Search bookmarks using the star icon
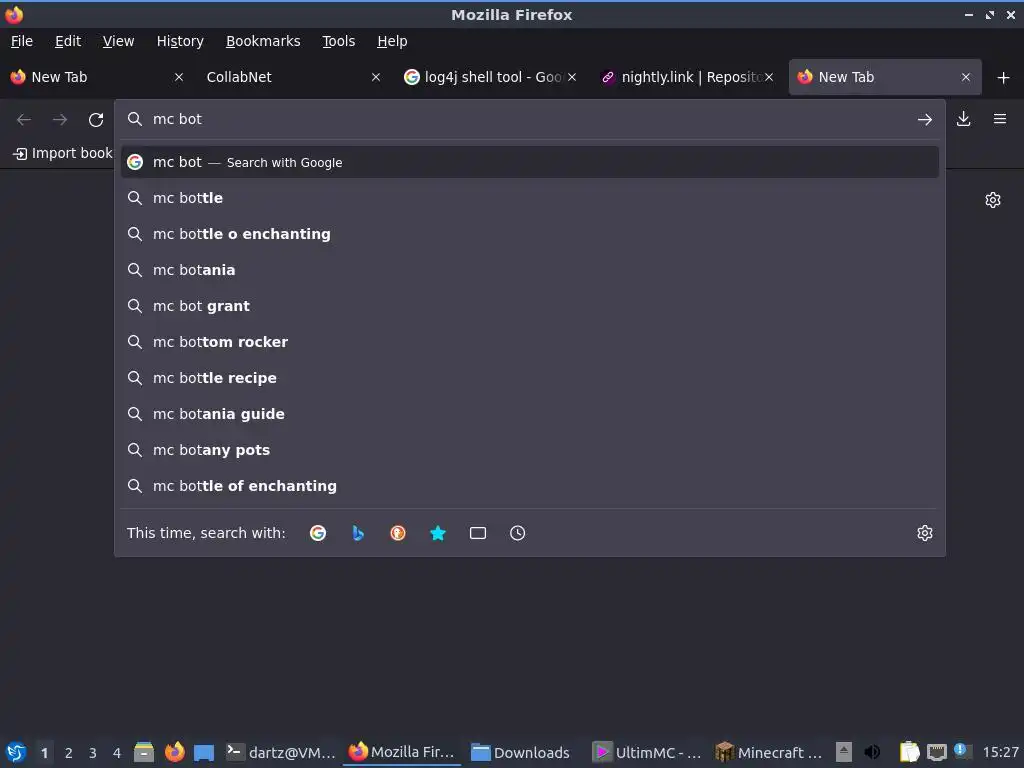This screenshot has width=1024, height=768. pos(438,533)
